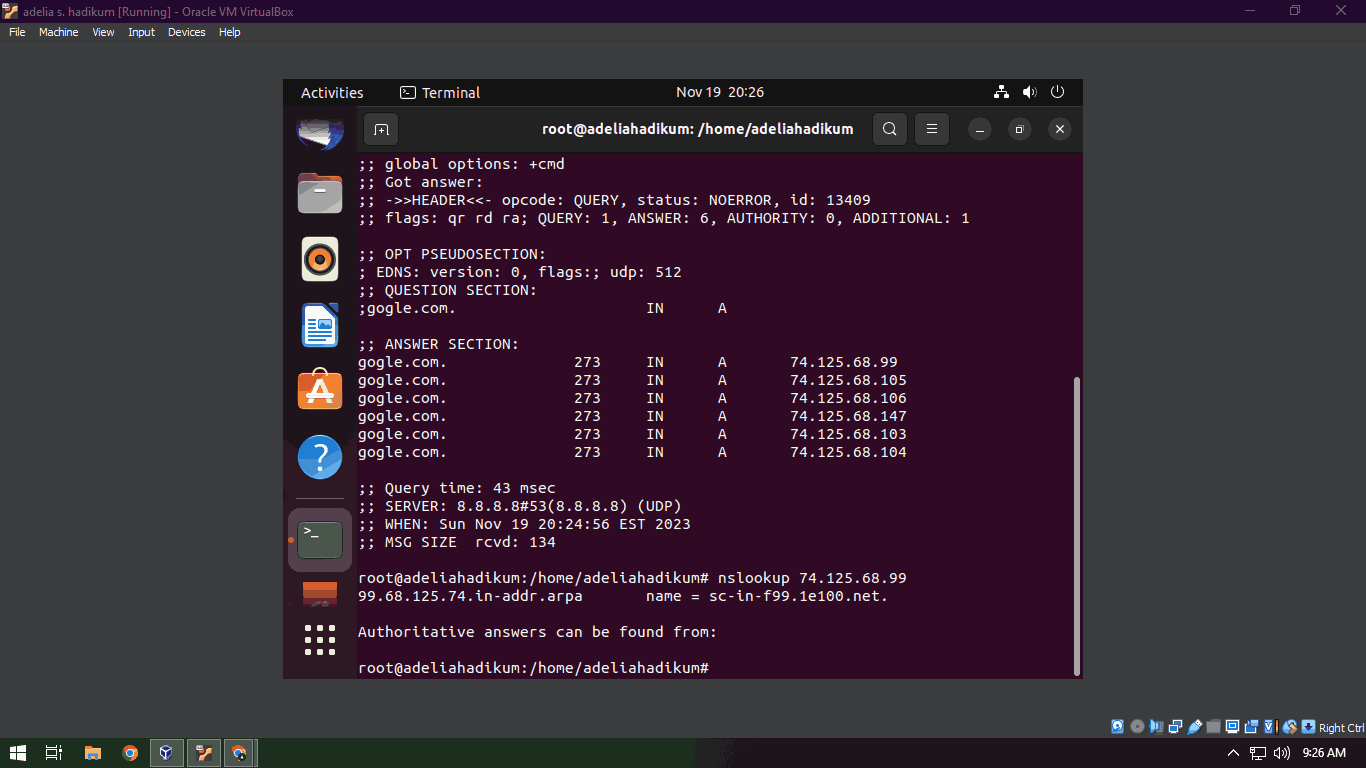Click the VirtualBox shared folders indicator

tap(1213, 727)
